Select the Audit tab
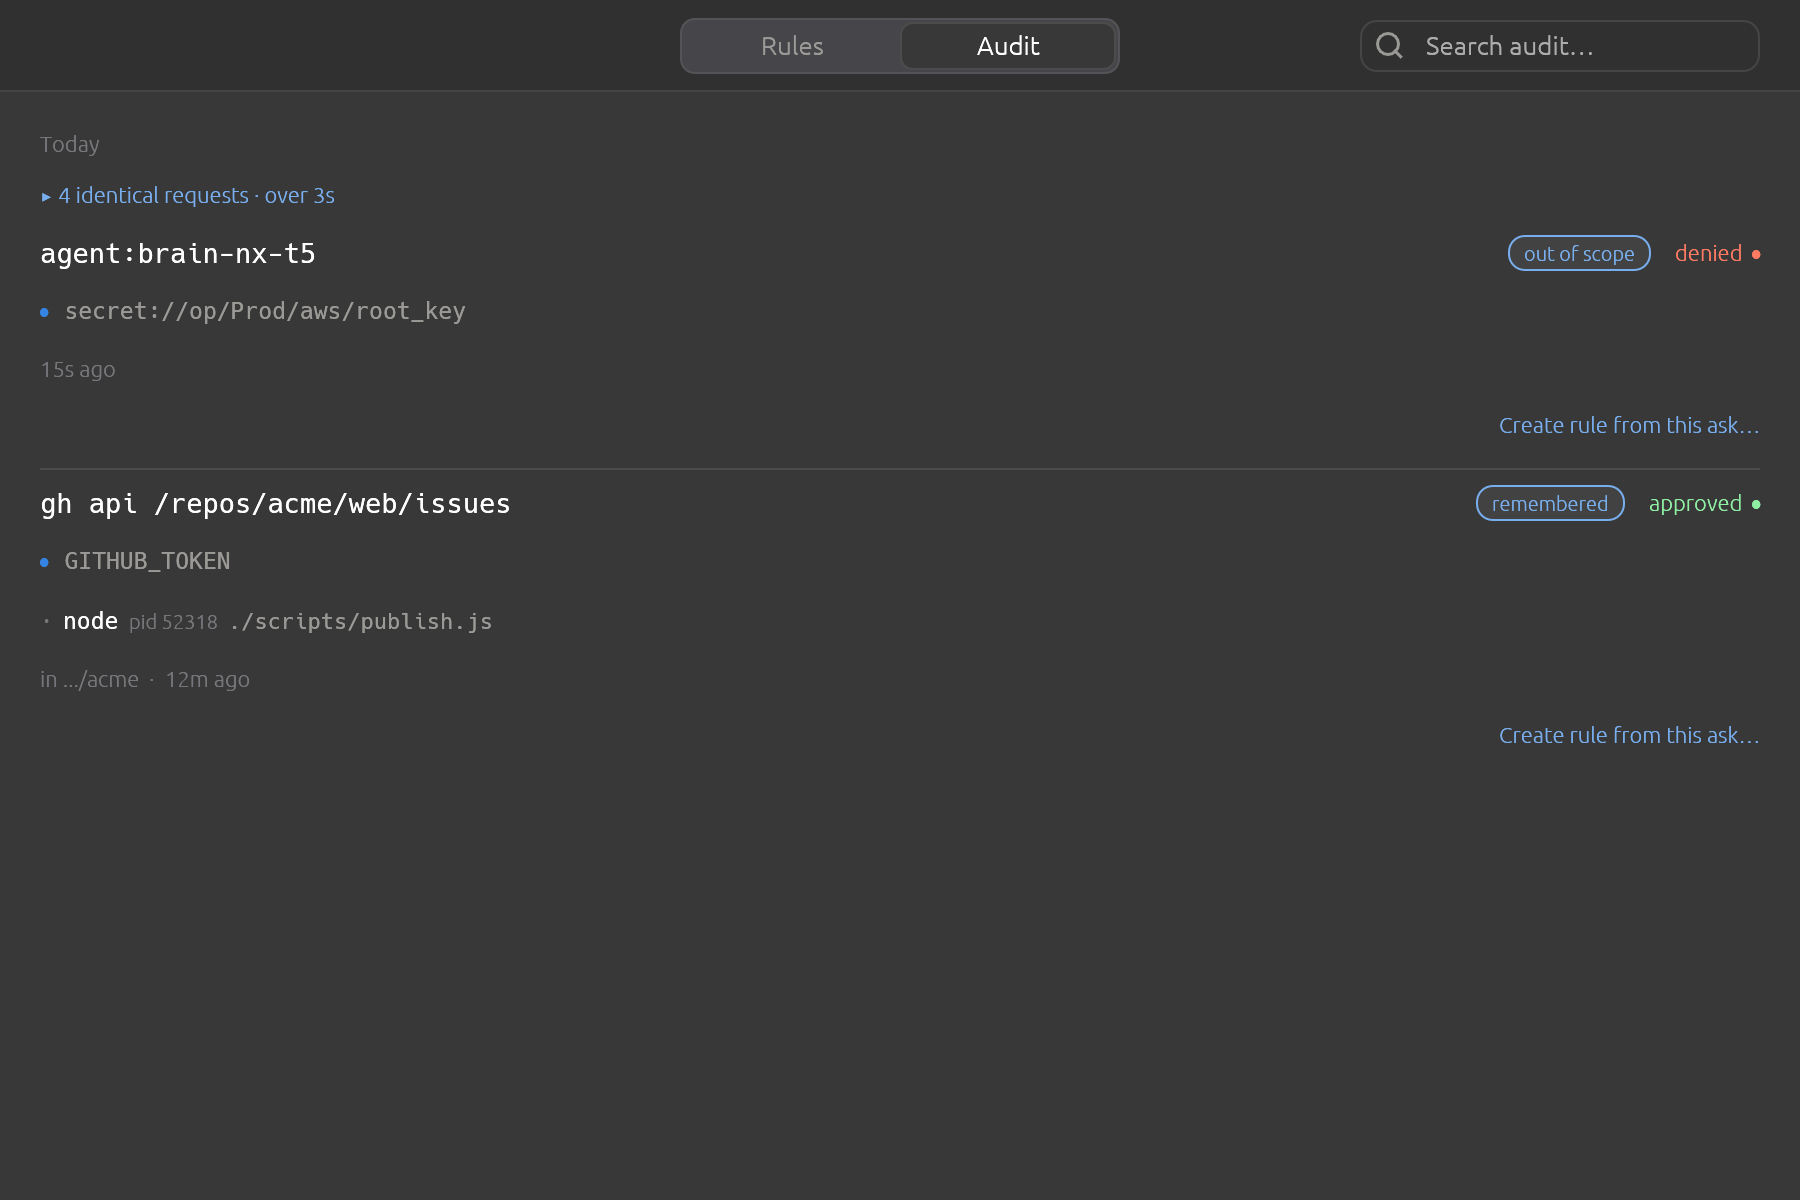1800x1200 pixels. tap(1008, 46)
